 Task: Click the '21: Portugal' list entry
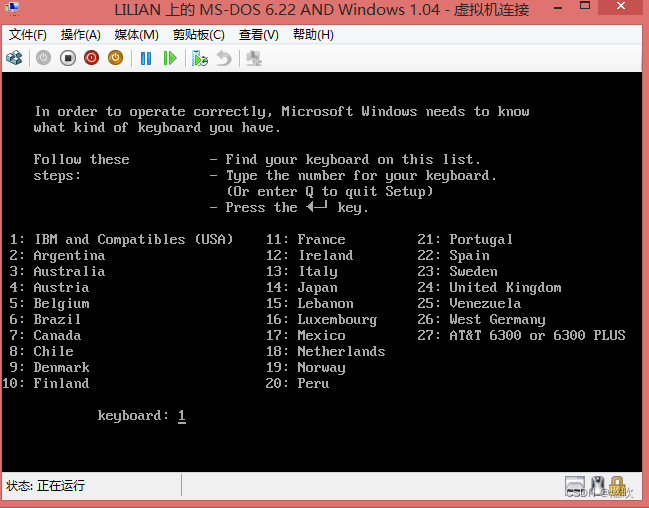(x=465, y=239)
